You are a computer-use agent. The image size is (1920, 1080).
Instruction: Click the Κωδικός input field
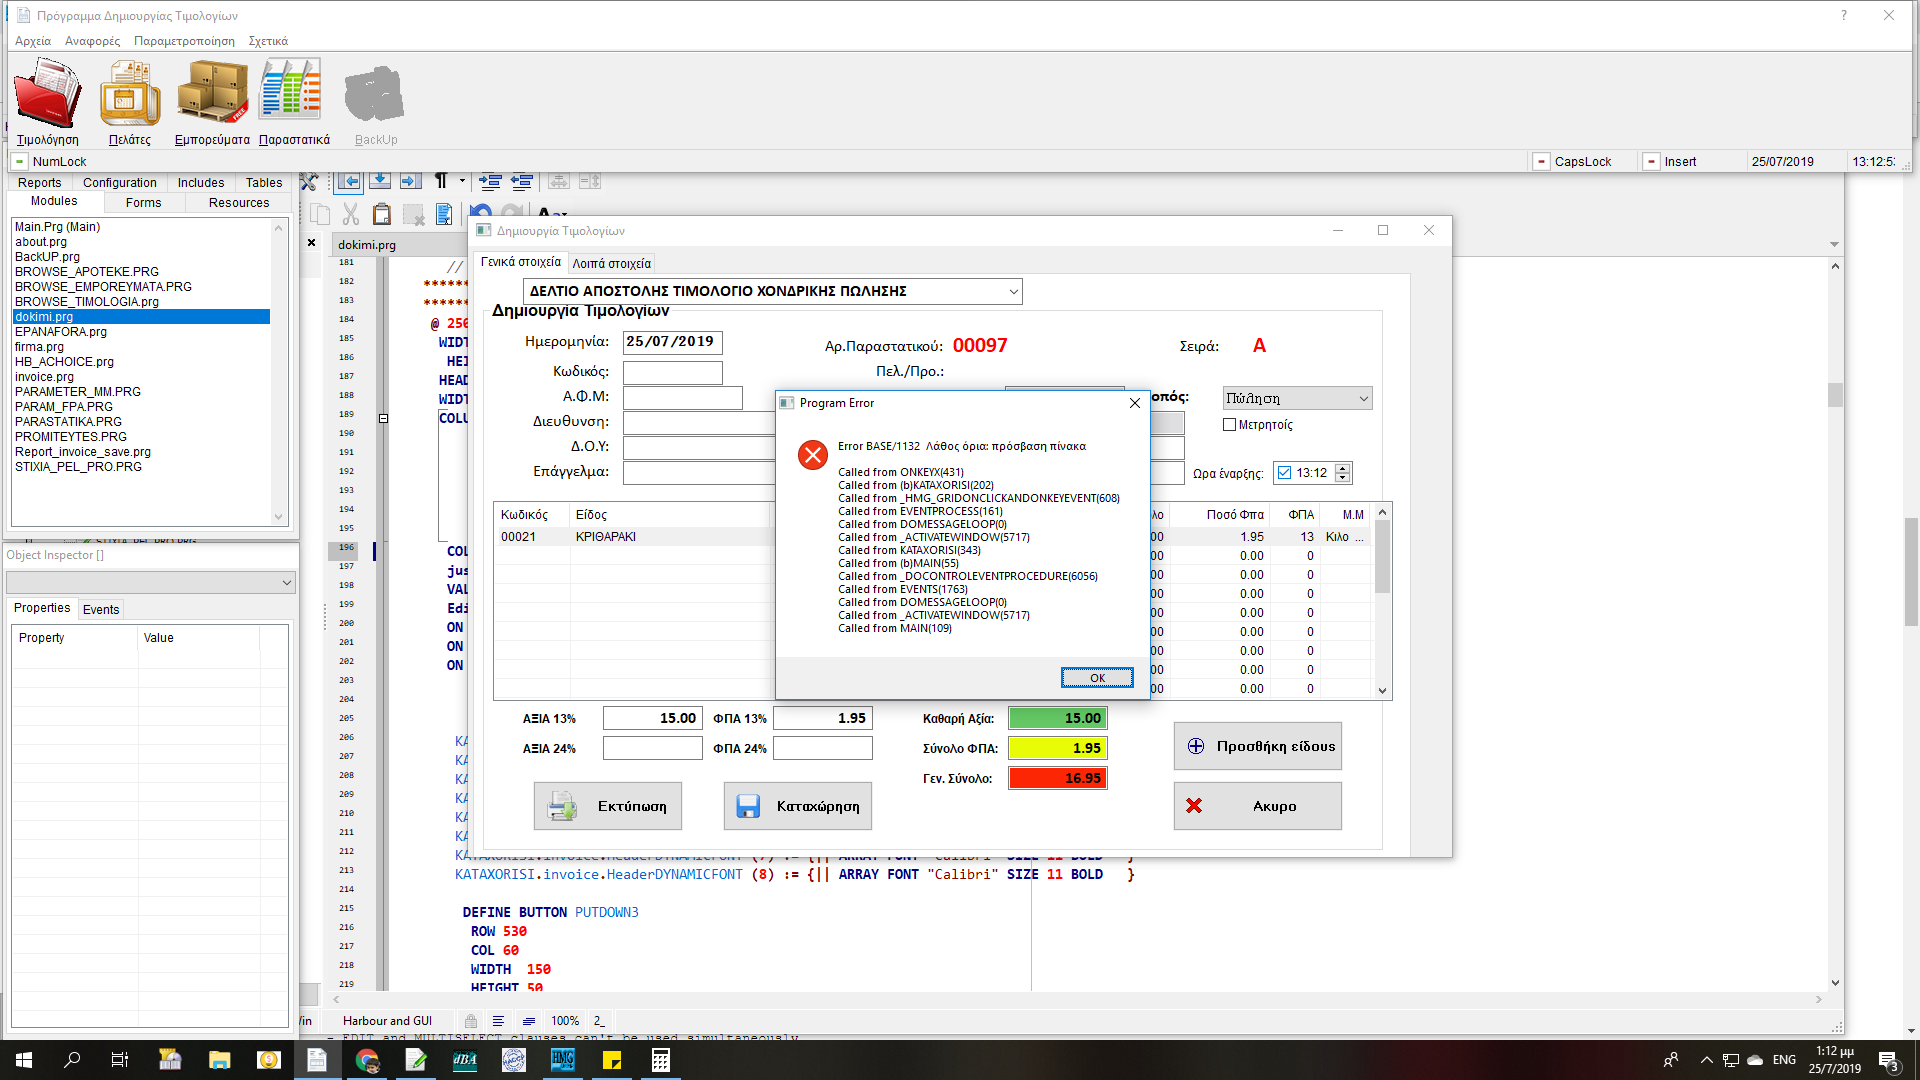point(672,373)
